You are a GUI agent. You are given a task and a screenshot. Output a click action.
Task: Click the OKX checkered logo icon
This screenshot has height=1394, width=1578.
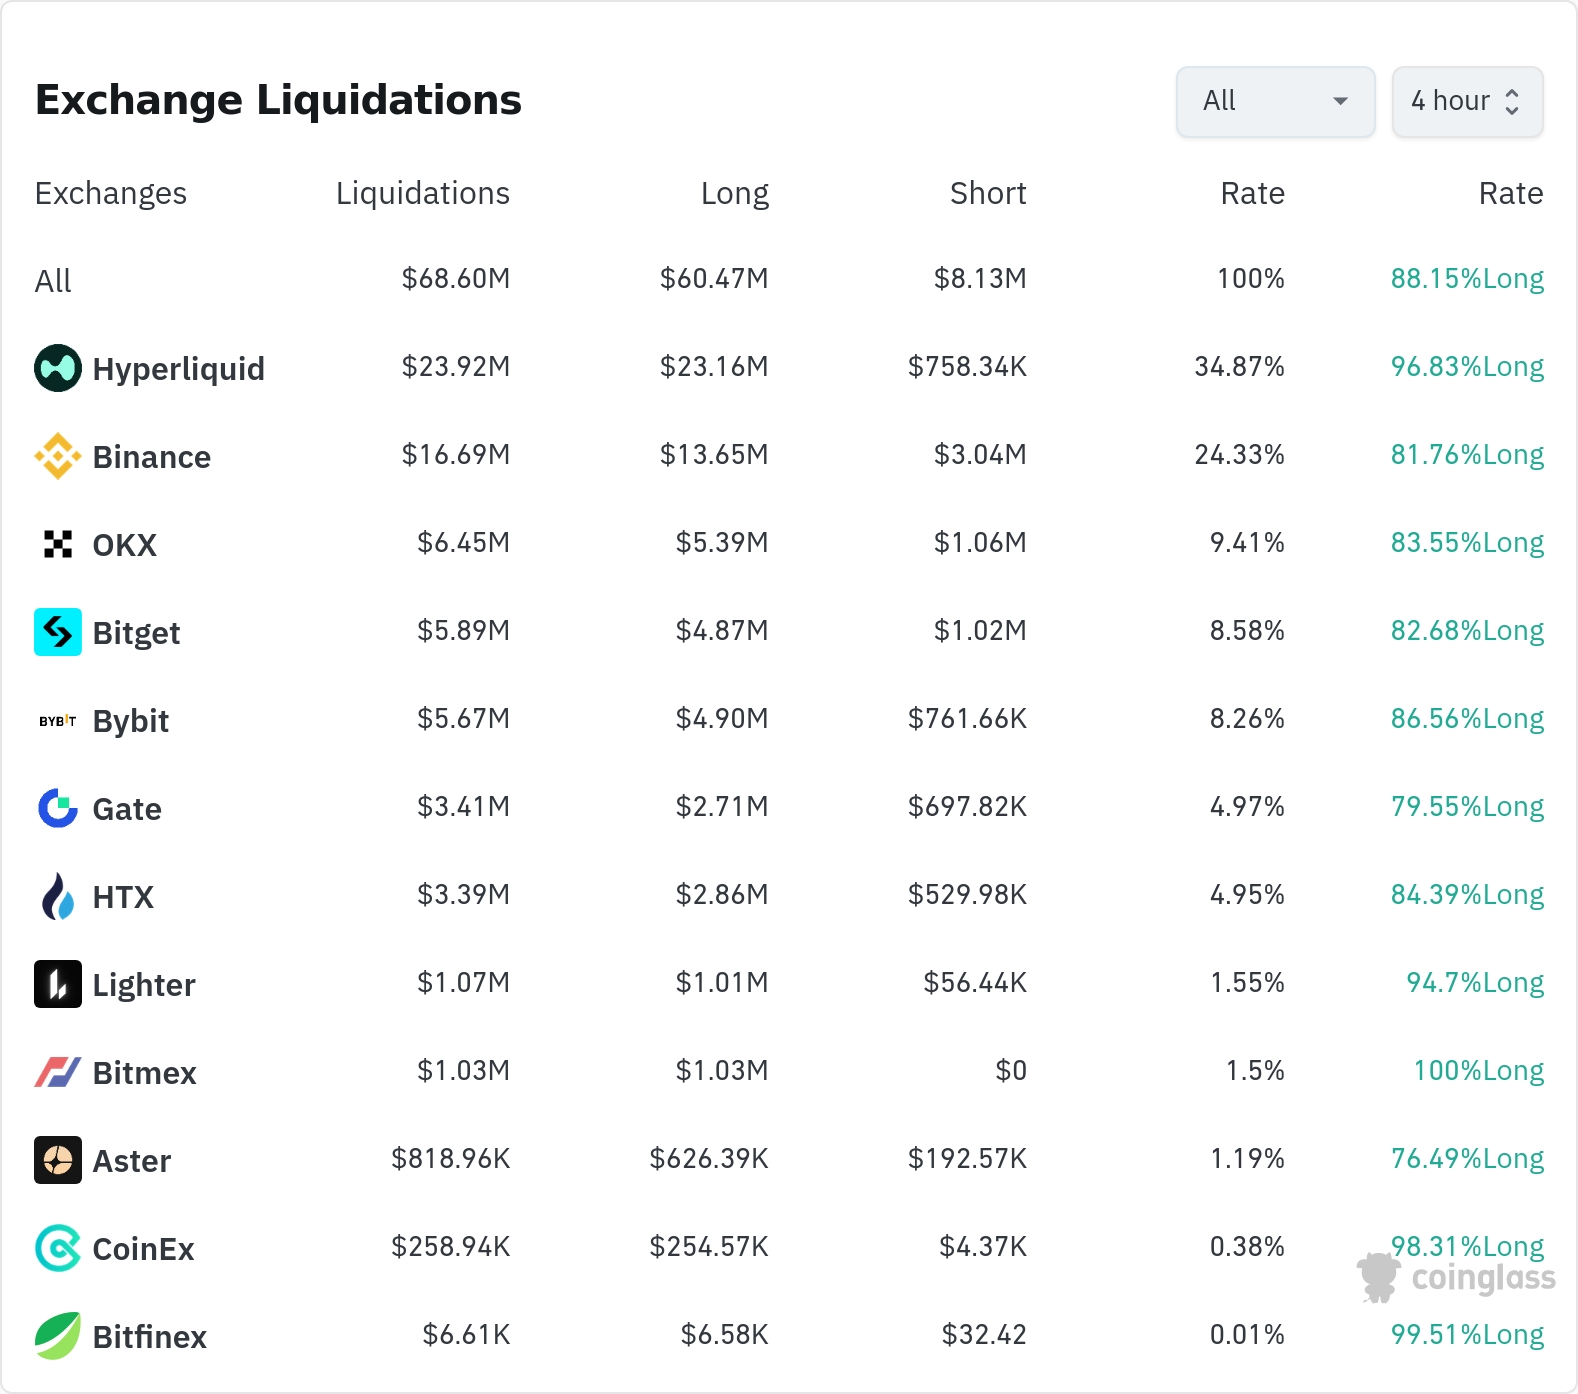58,544
